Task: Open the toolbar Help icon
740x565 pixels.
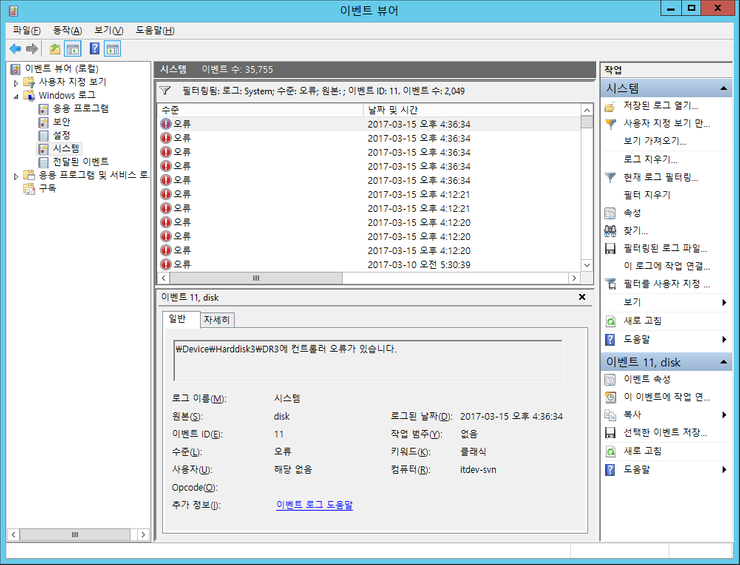Action: [94, 48]
